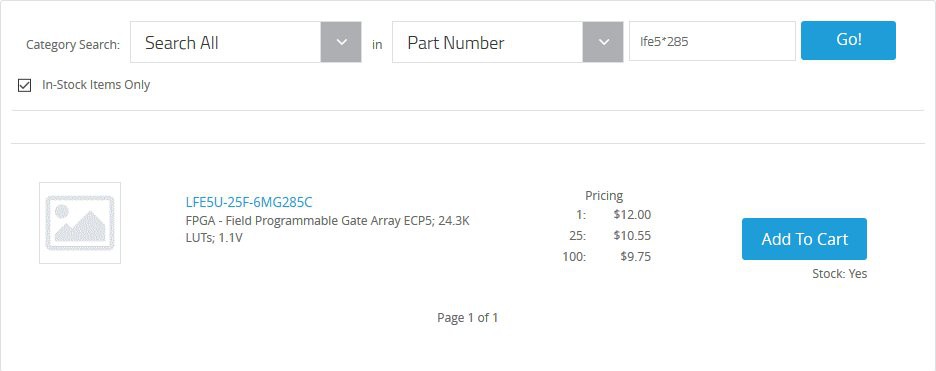Open the Search All category combo box
This screenshot has height=371, width=936.
245,42
